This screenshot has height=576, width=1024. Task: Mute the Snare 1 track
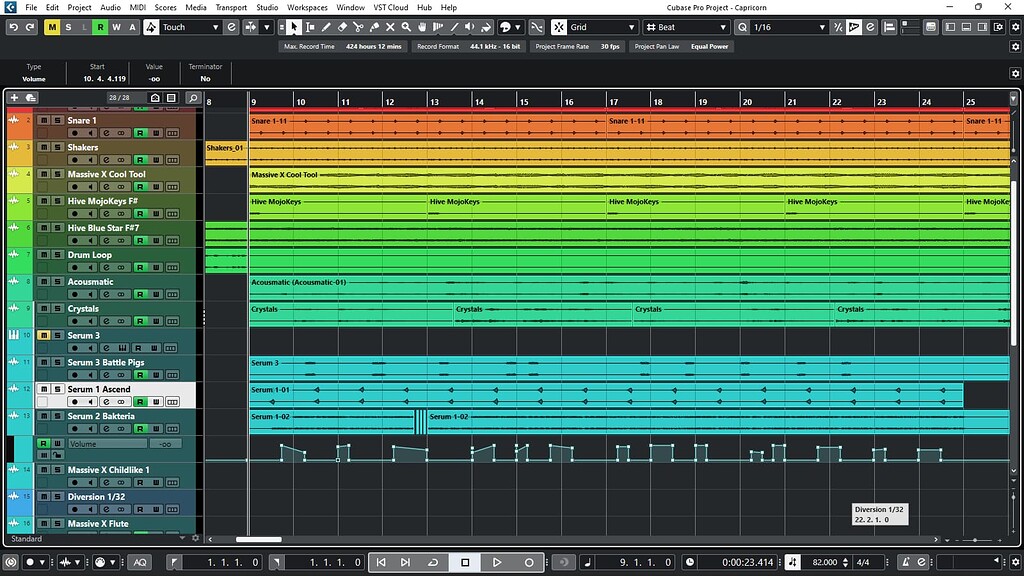(43, 121)
